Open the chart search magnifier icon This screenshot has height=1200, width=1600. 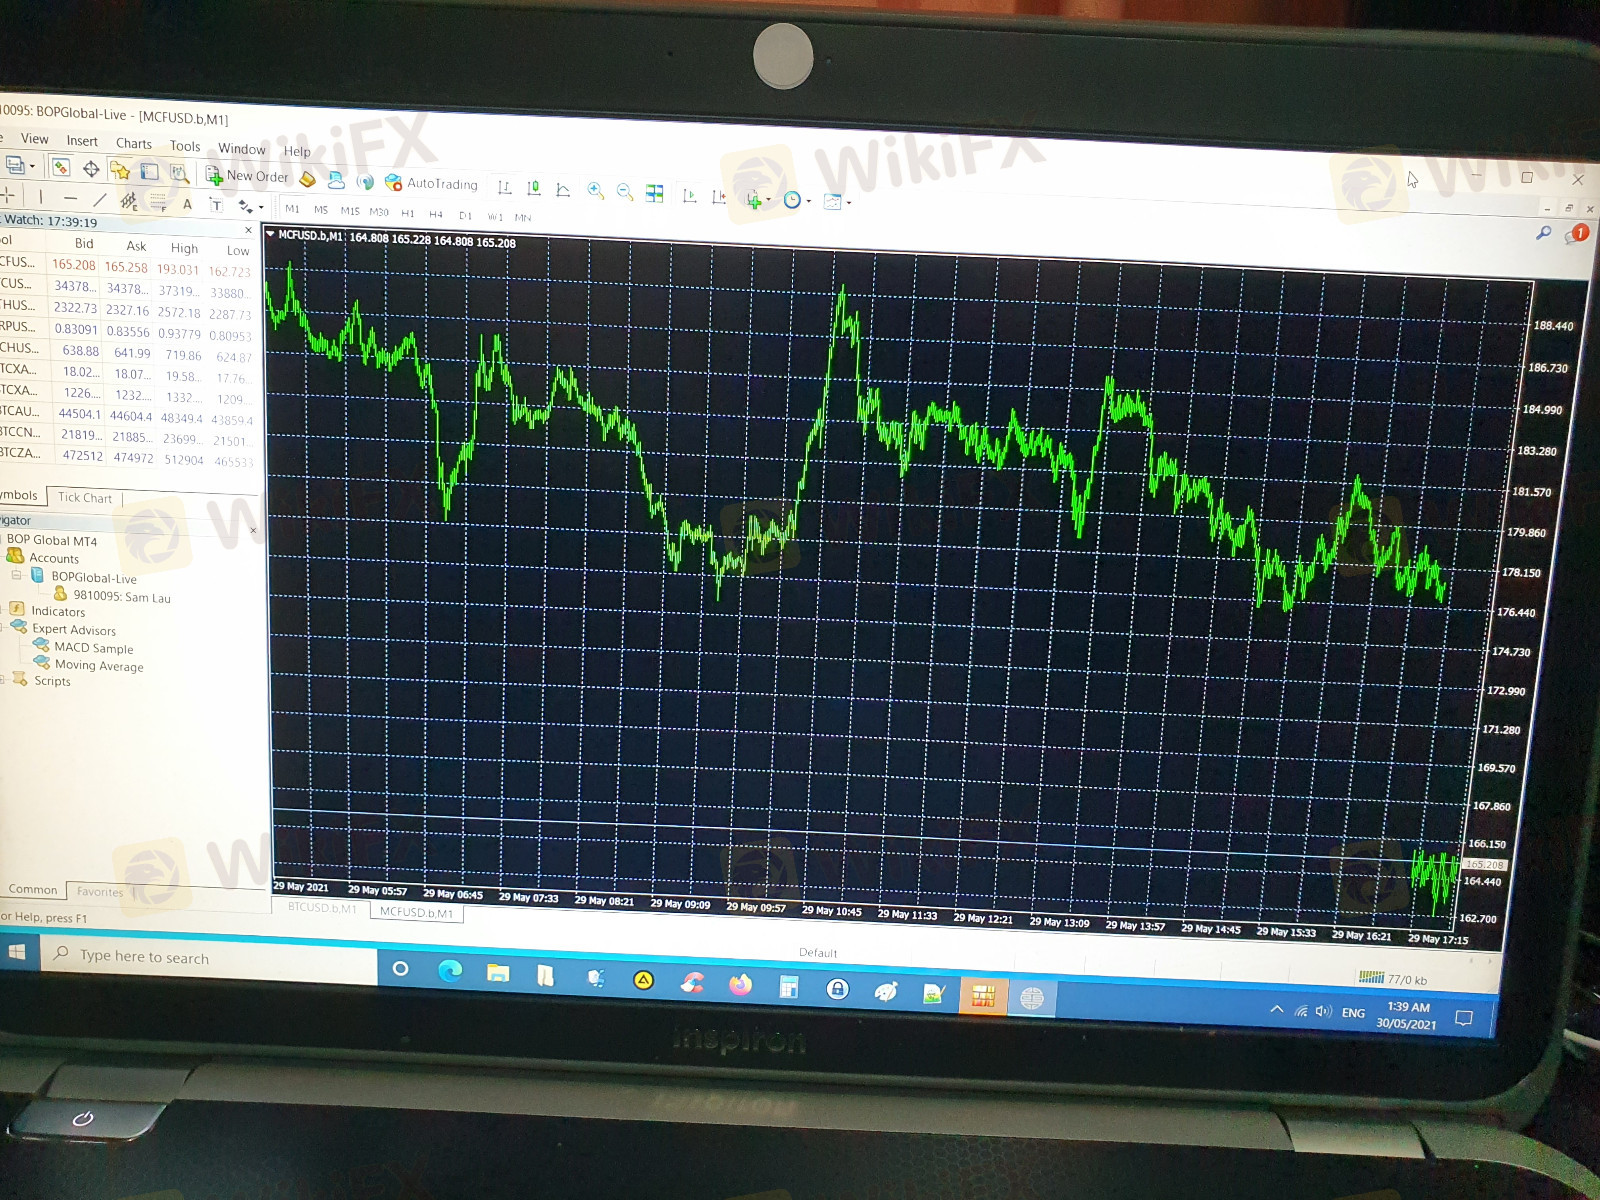(x=1544, y=234)
